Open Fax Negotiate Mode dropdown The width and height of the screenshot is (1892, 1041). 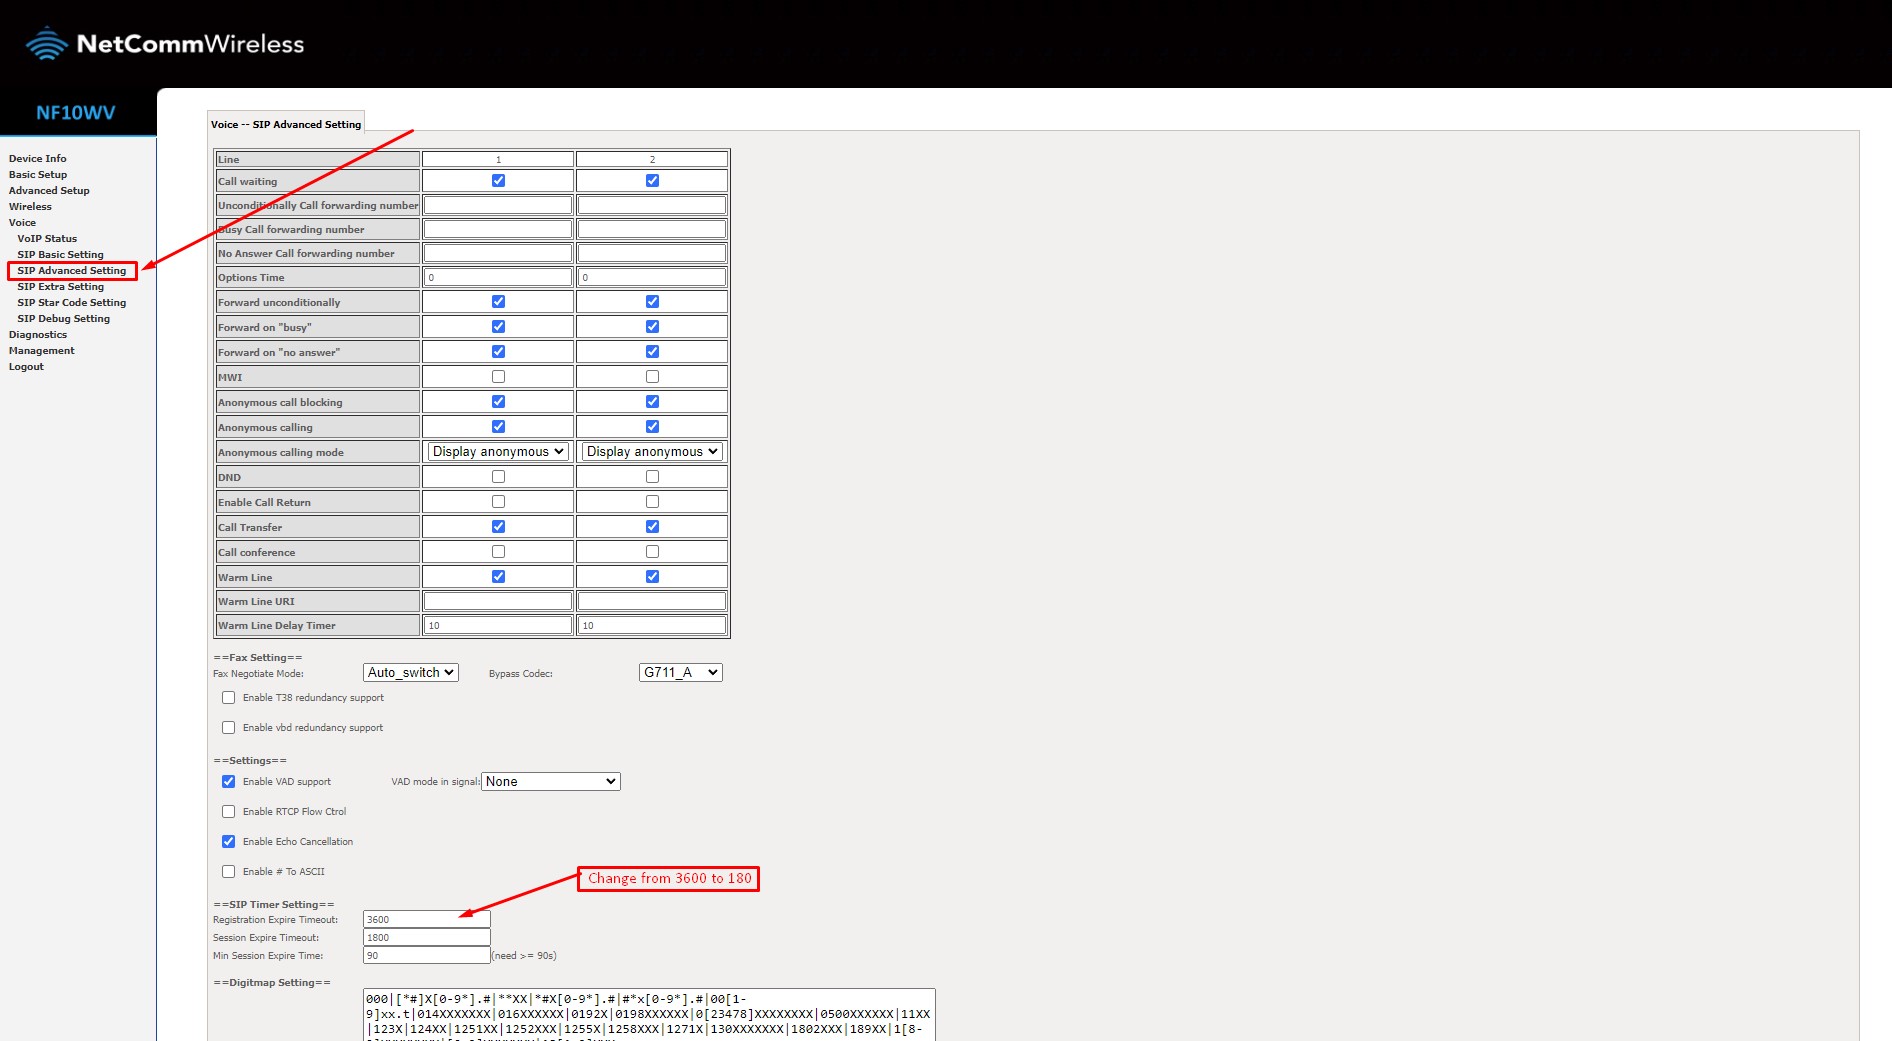pos(411,673)
